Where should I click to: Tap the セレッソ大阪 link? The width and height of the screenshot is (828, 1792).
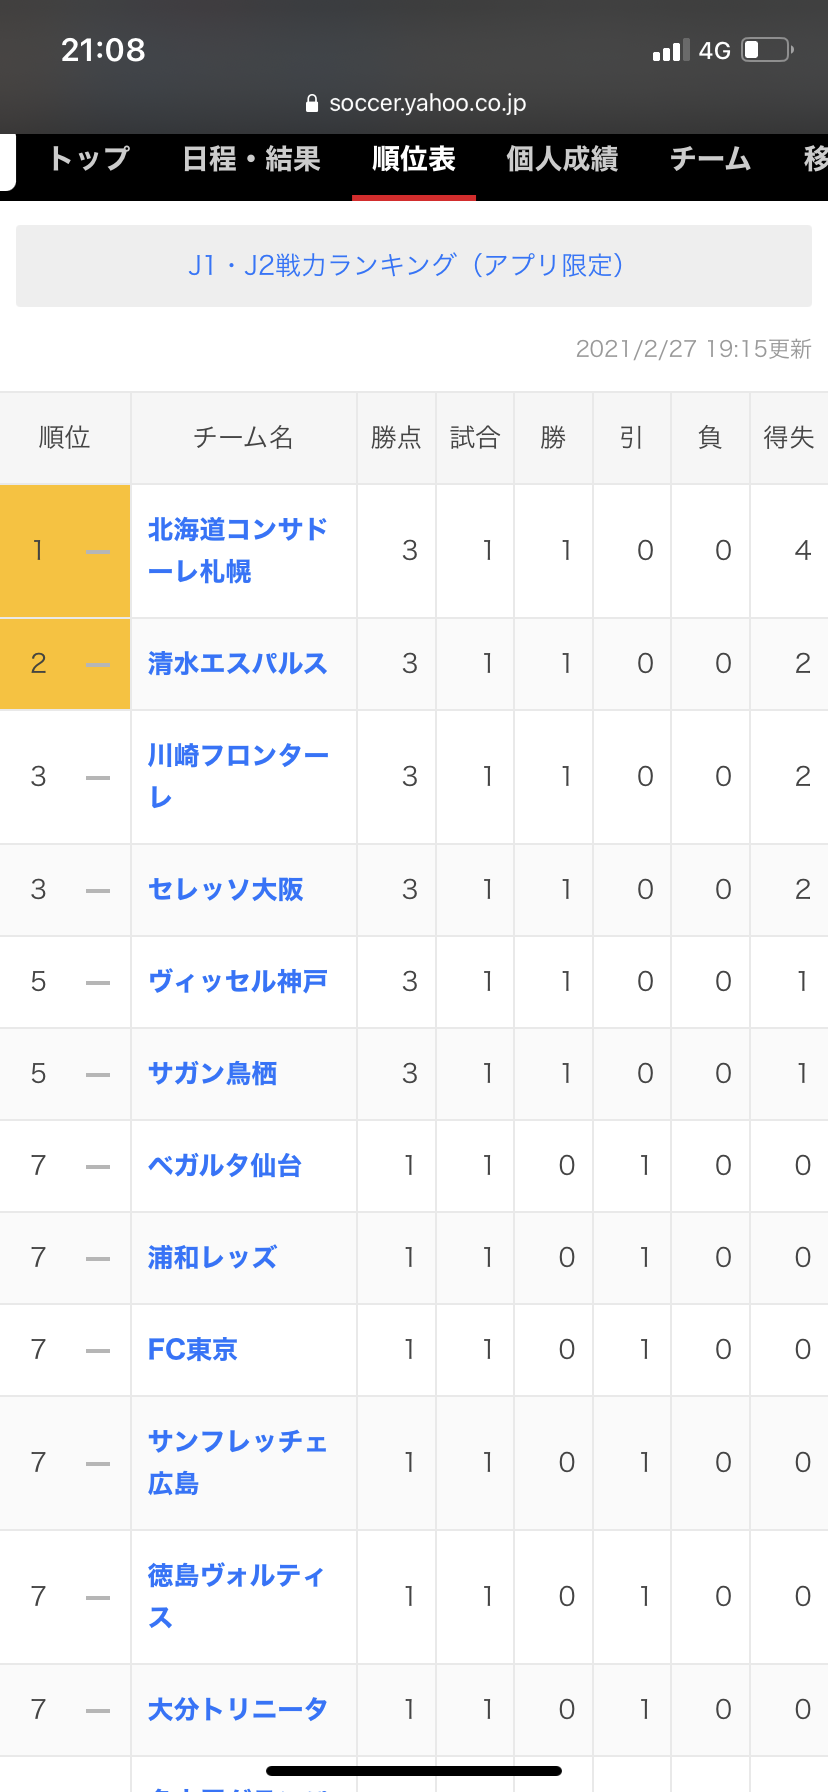pyautogui.click(x=225, y=890)
